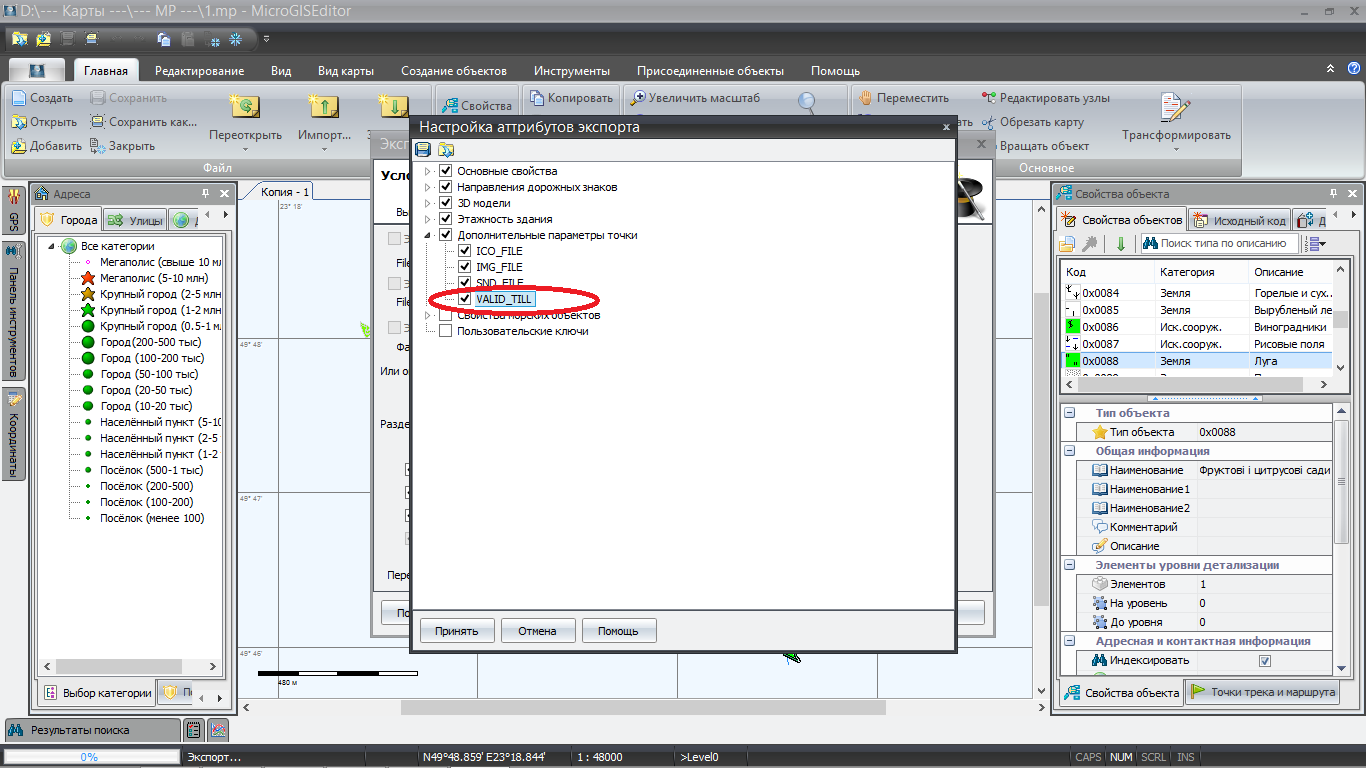
Task: Click the Отмена button
Action: [537, 631]
